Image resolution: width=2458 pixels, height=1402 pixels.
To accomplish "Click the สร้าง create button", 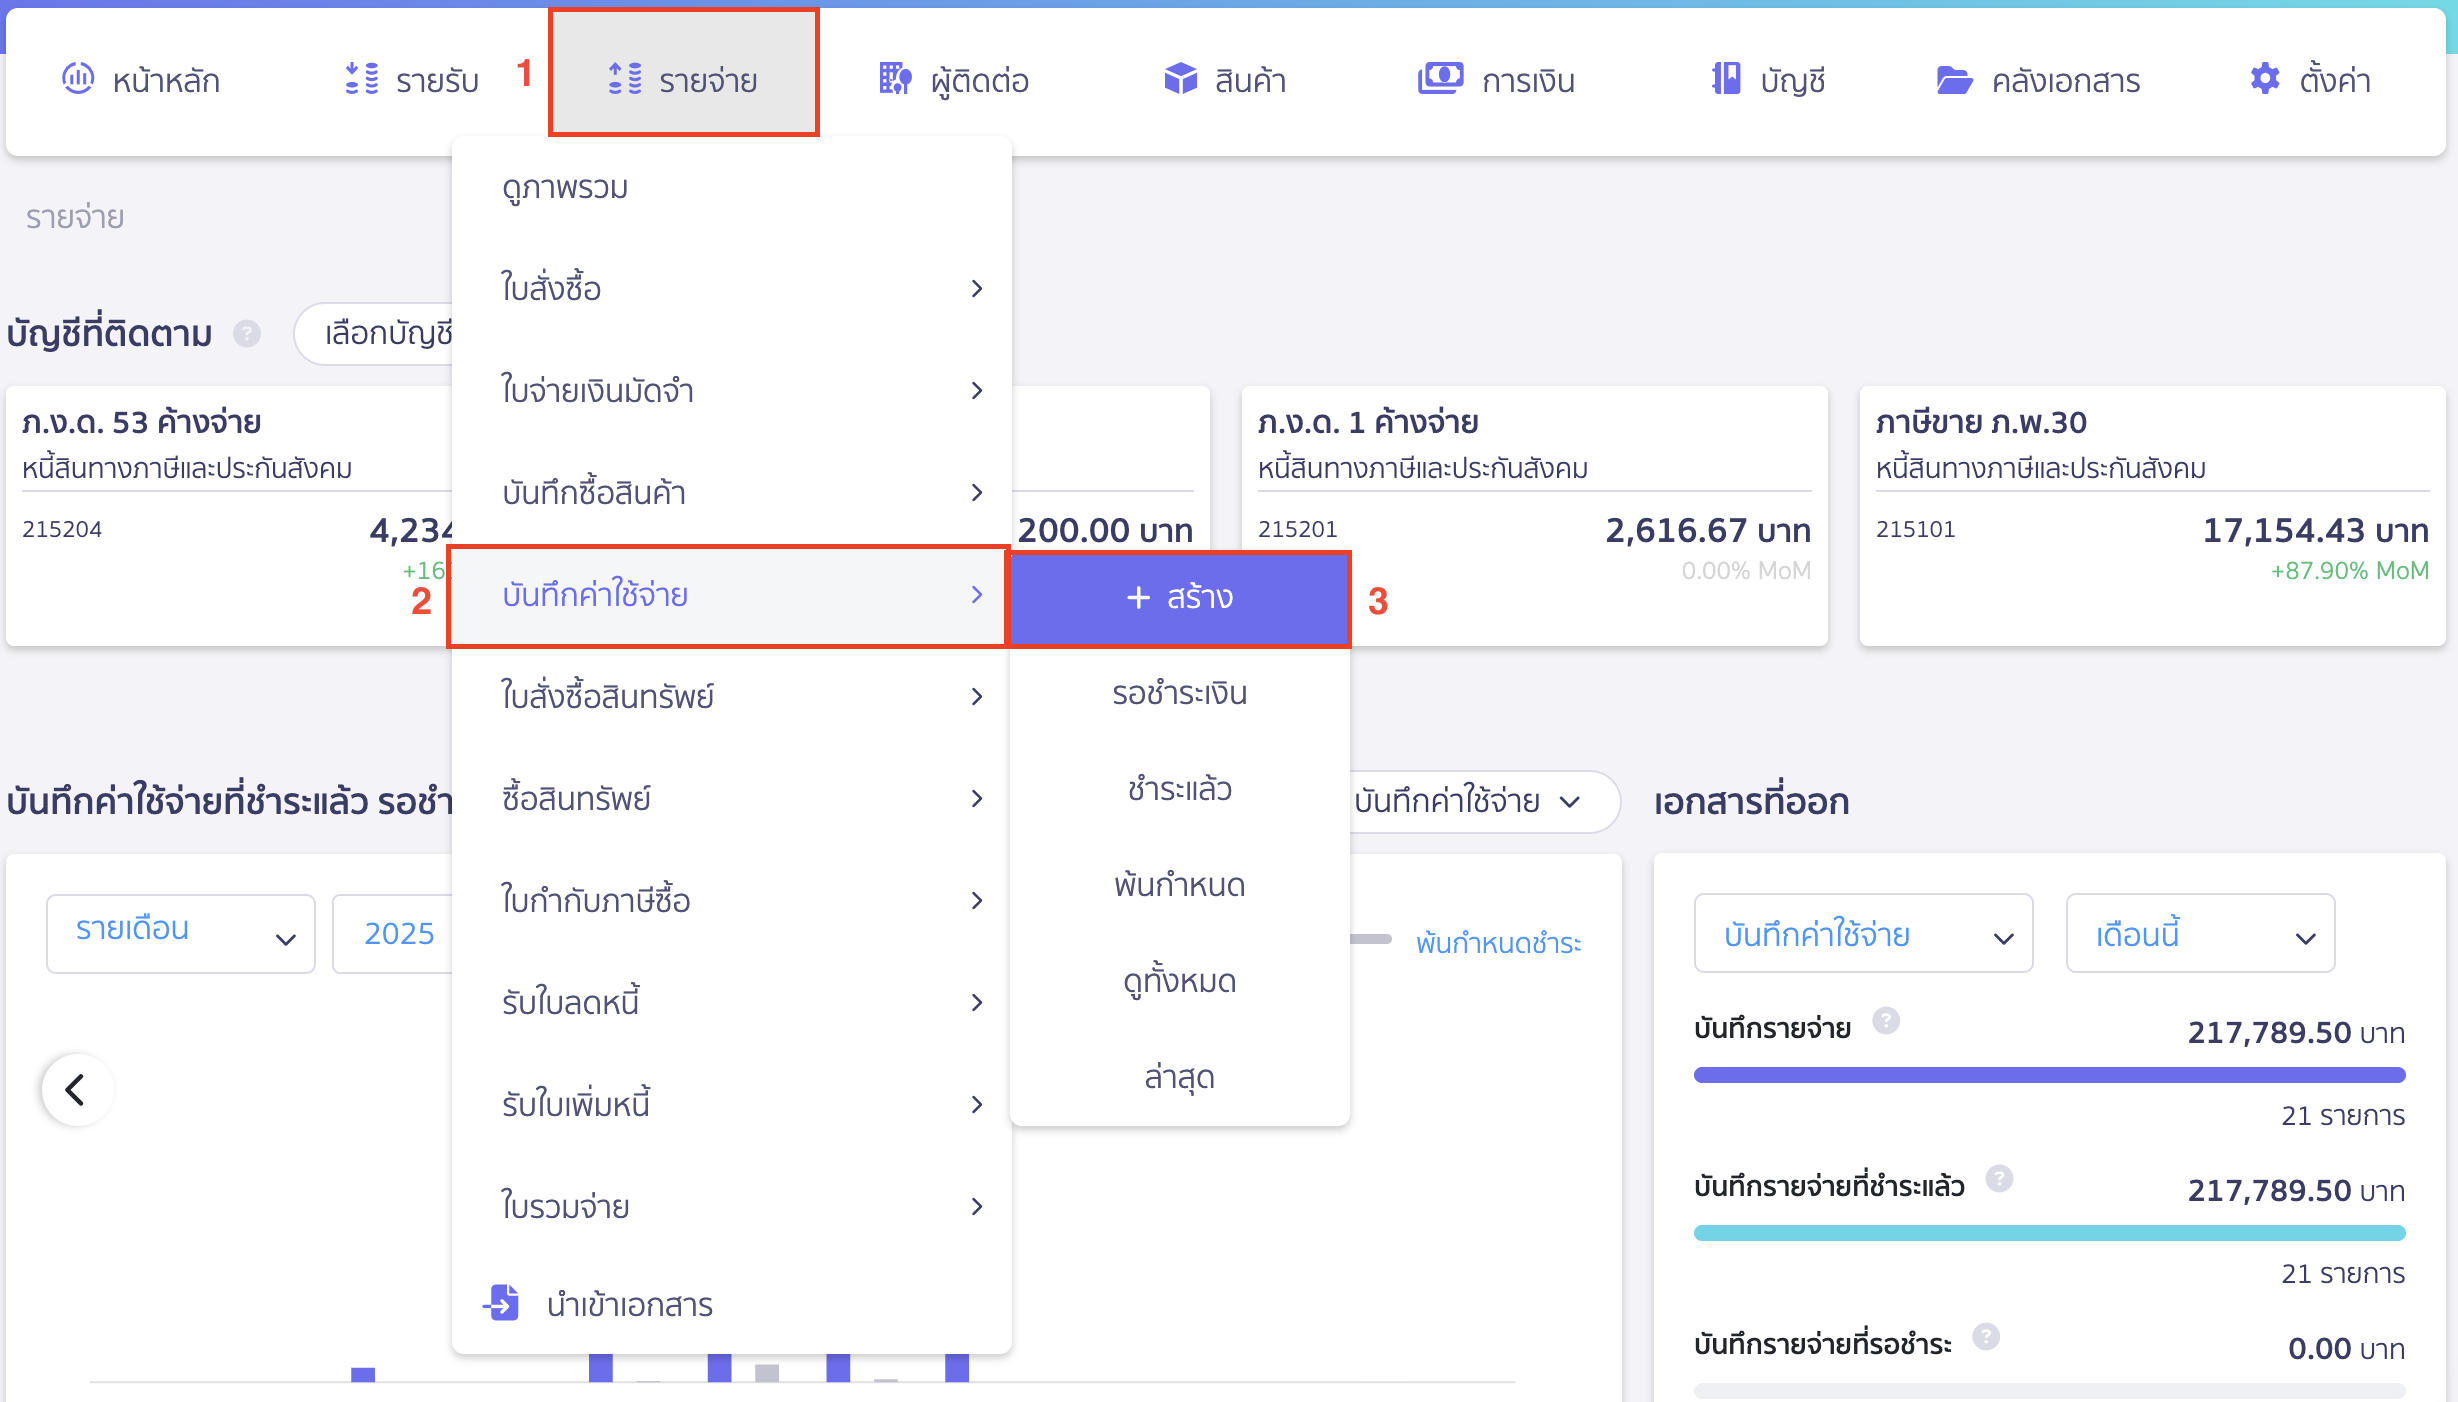I will pyautogui.click(x=1180, y=597).
